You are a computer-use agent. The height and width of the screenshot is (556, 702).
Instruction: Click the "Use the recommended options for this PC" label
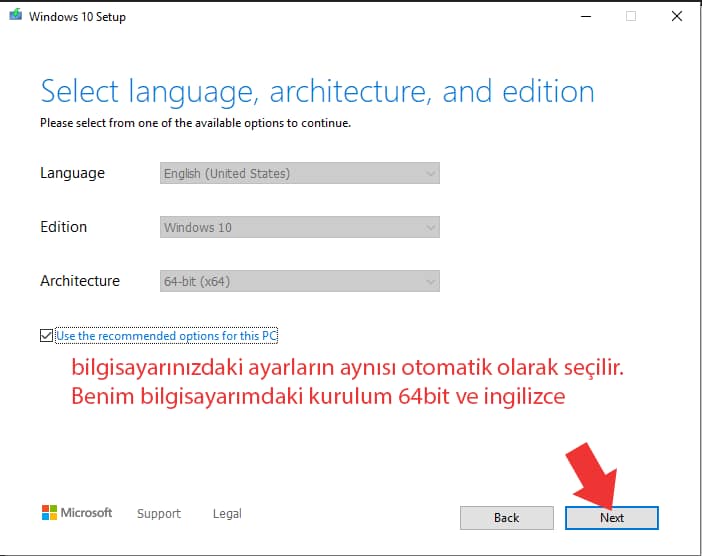coord(167,336)
